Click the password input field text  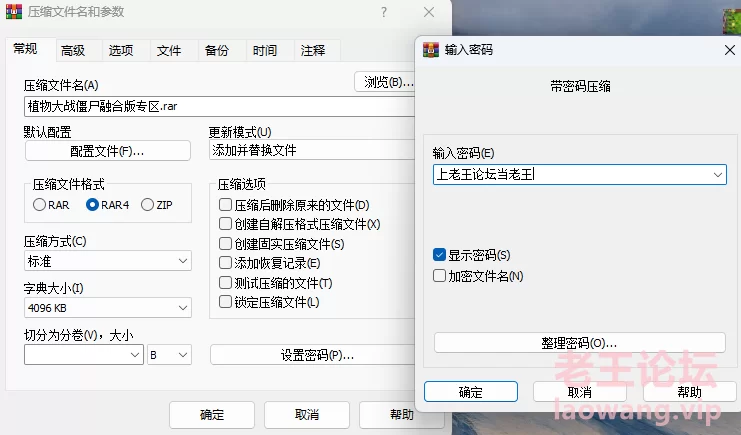coord(485,174)
